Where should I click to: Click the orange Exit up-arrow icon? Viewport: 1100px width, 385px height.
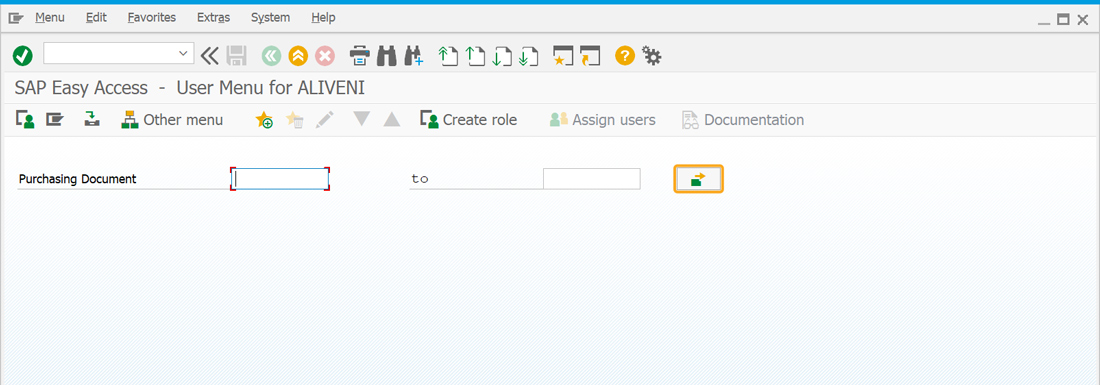[298, 55]
